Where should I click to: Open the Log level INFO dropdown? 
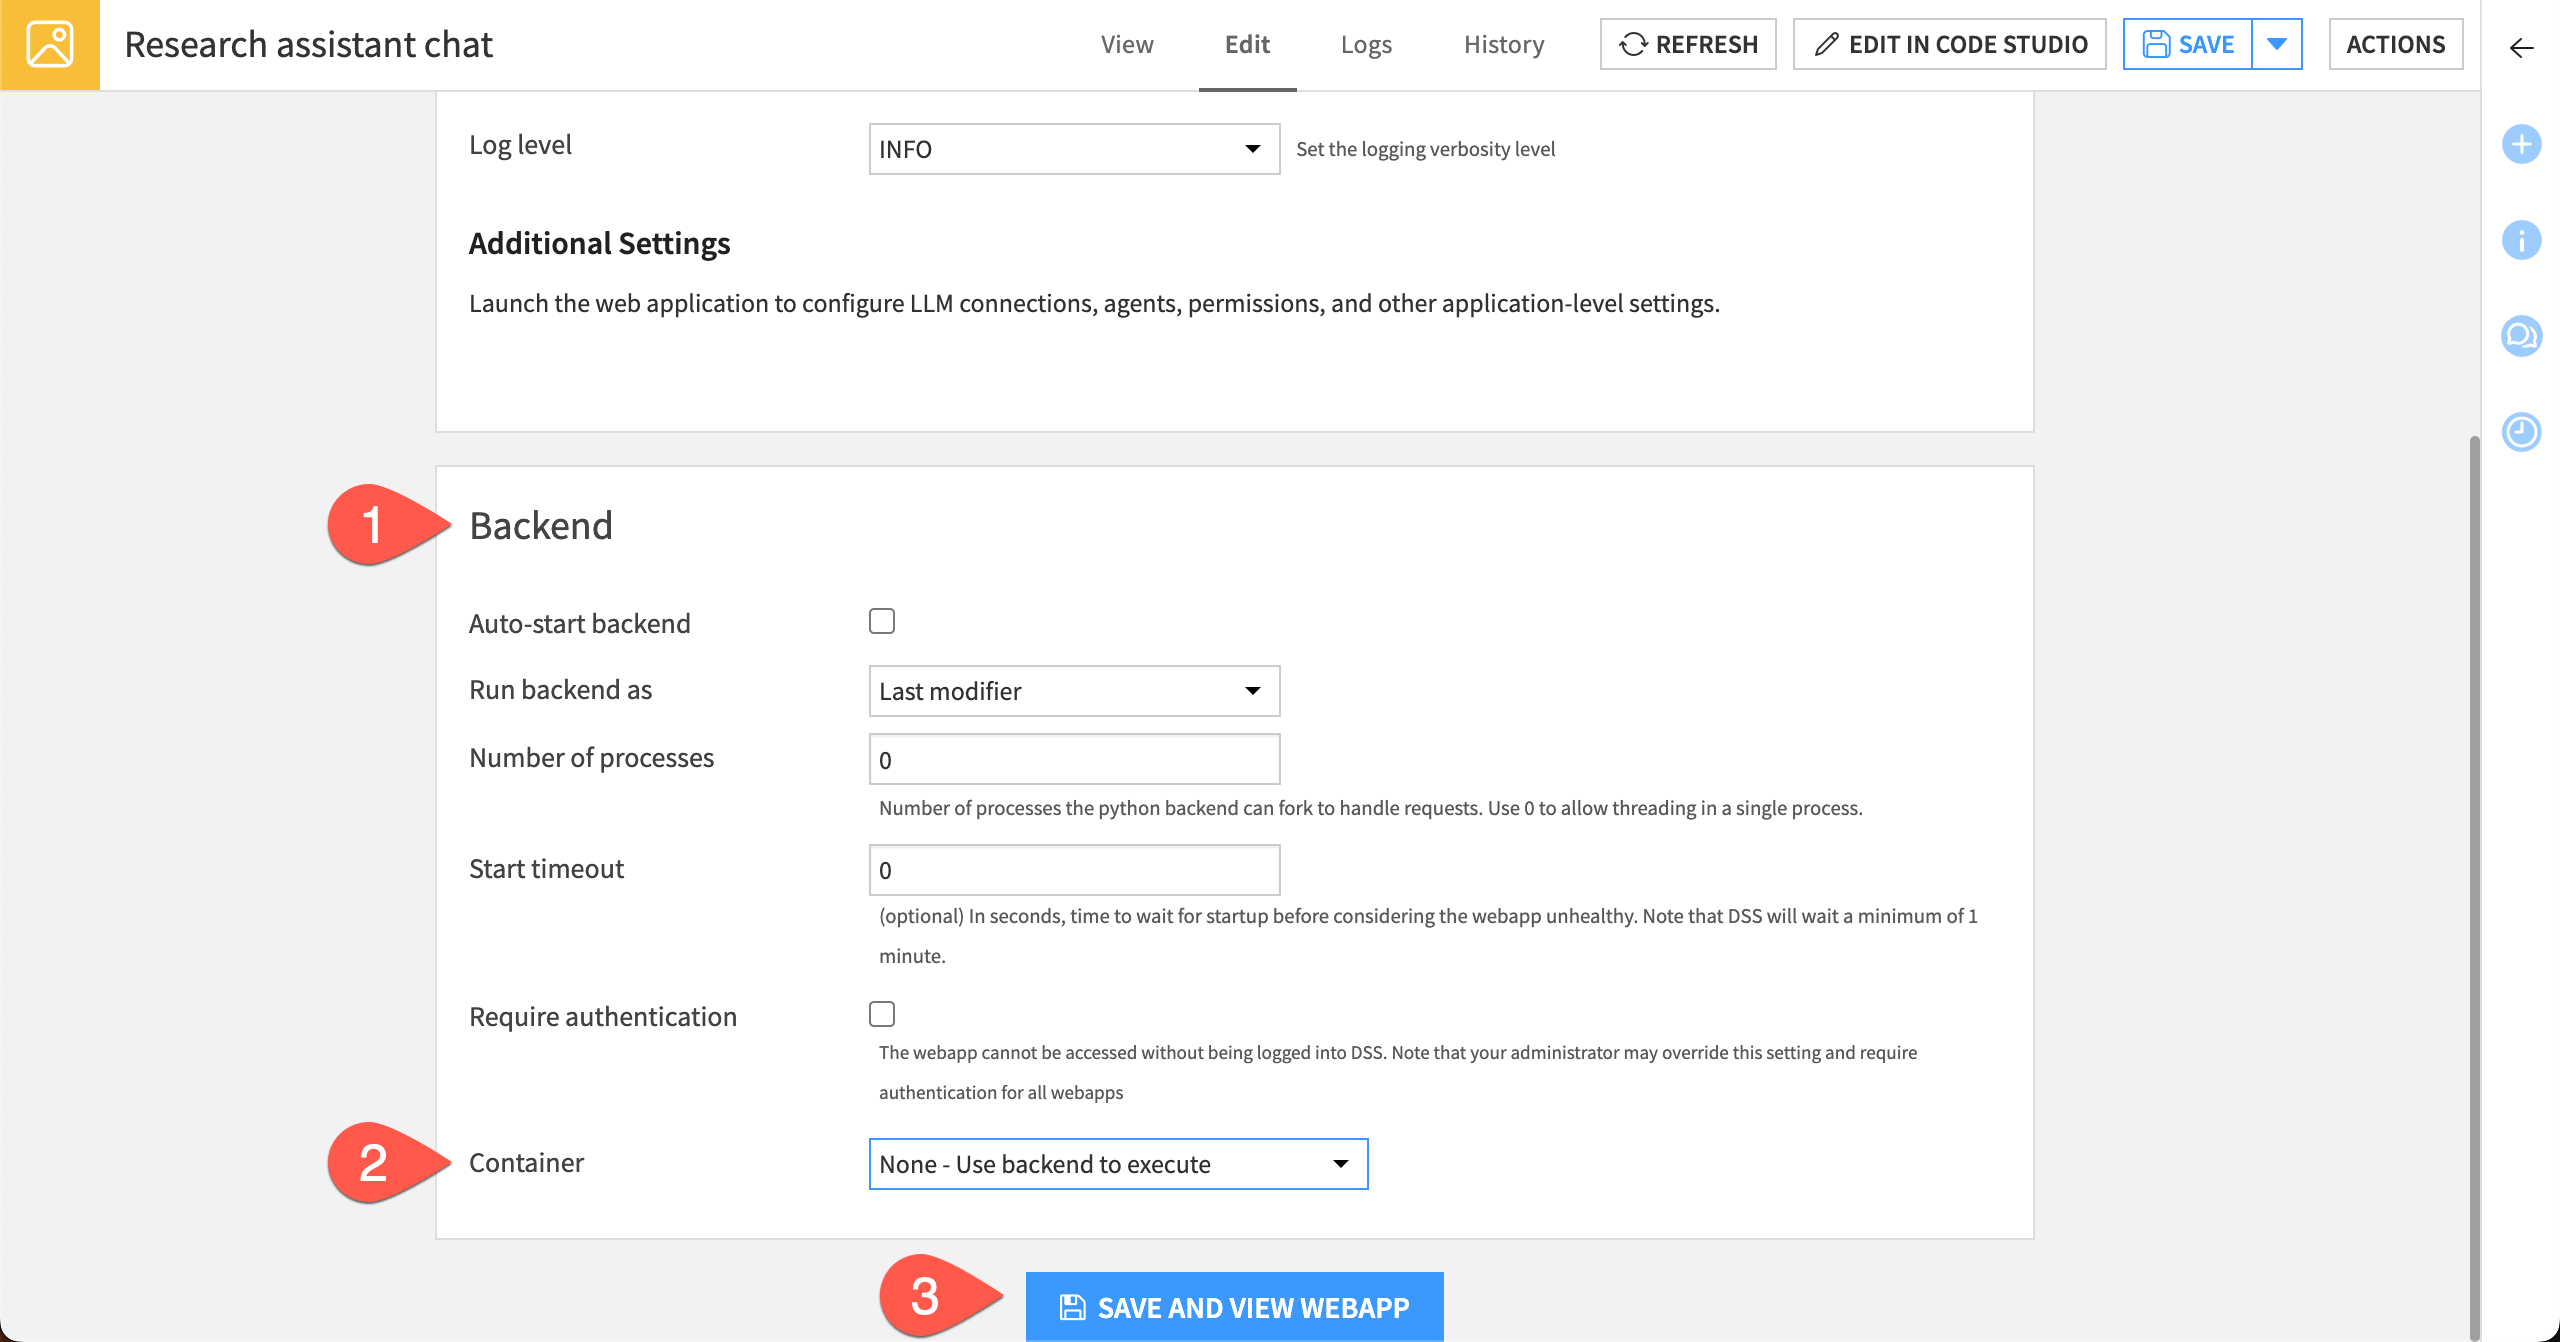point(1074,149)
